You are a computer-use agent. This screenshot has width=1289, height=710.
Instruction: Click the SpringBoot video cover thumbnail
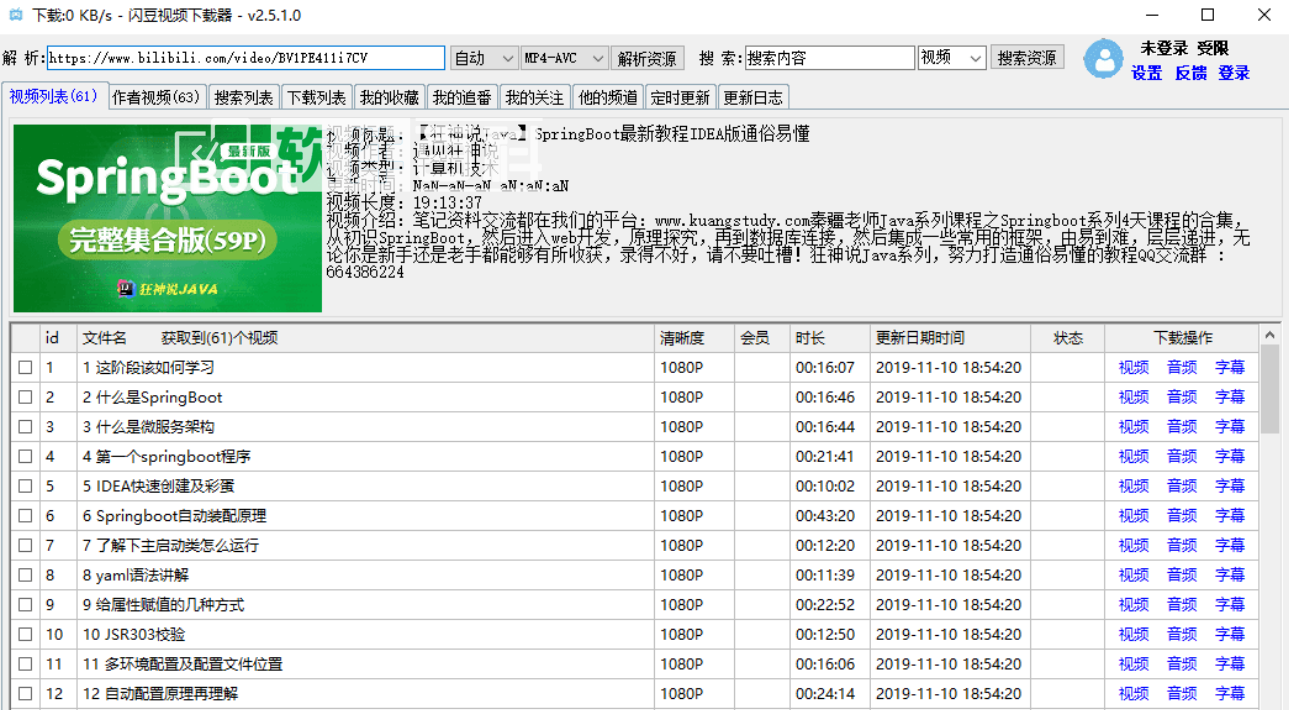(168, 218)
